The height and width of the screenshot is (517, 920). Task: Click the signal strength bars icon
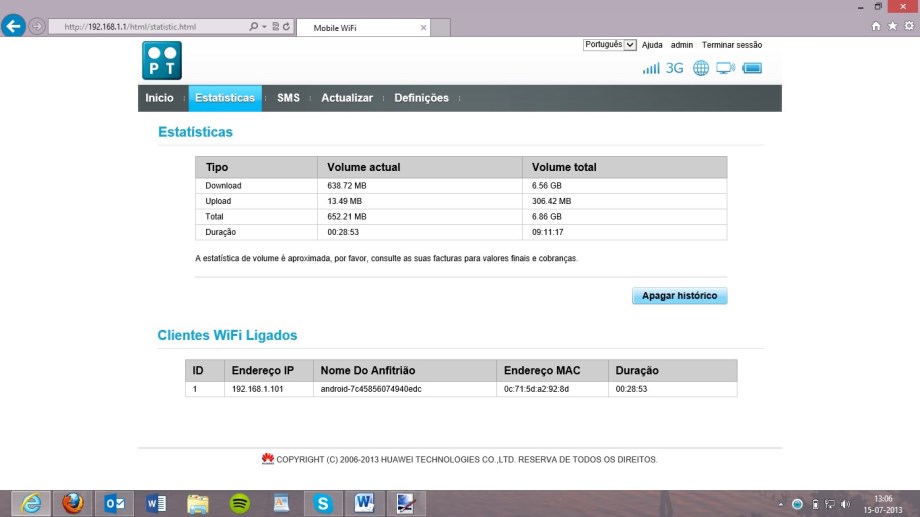(651, 68)
